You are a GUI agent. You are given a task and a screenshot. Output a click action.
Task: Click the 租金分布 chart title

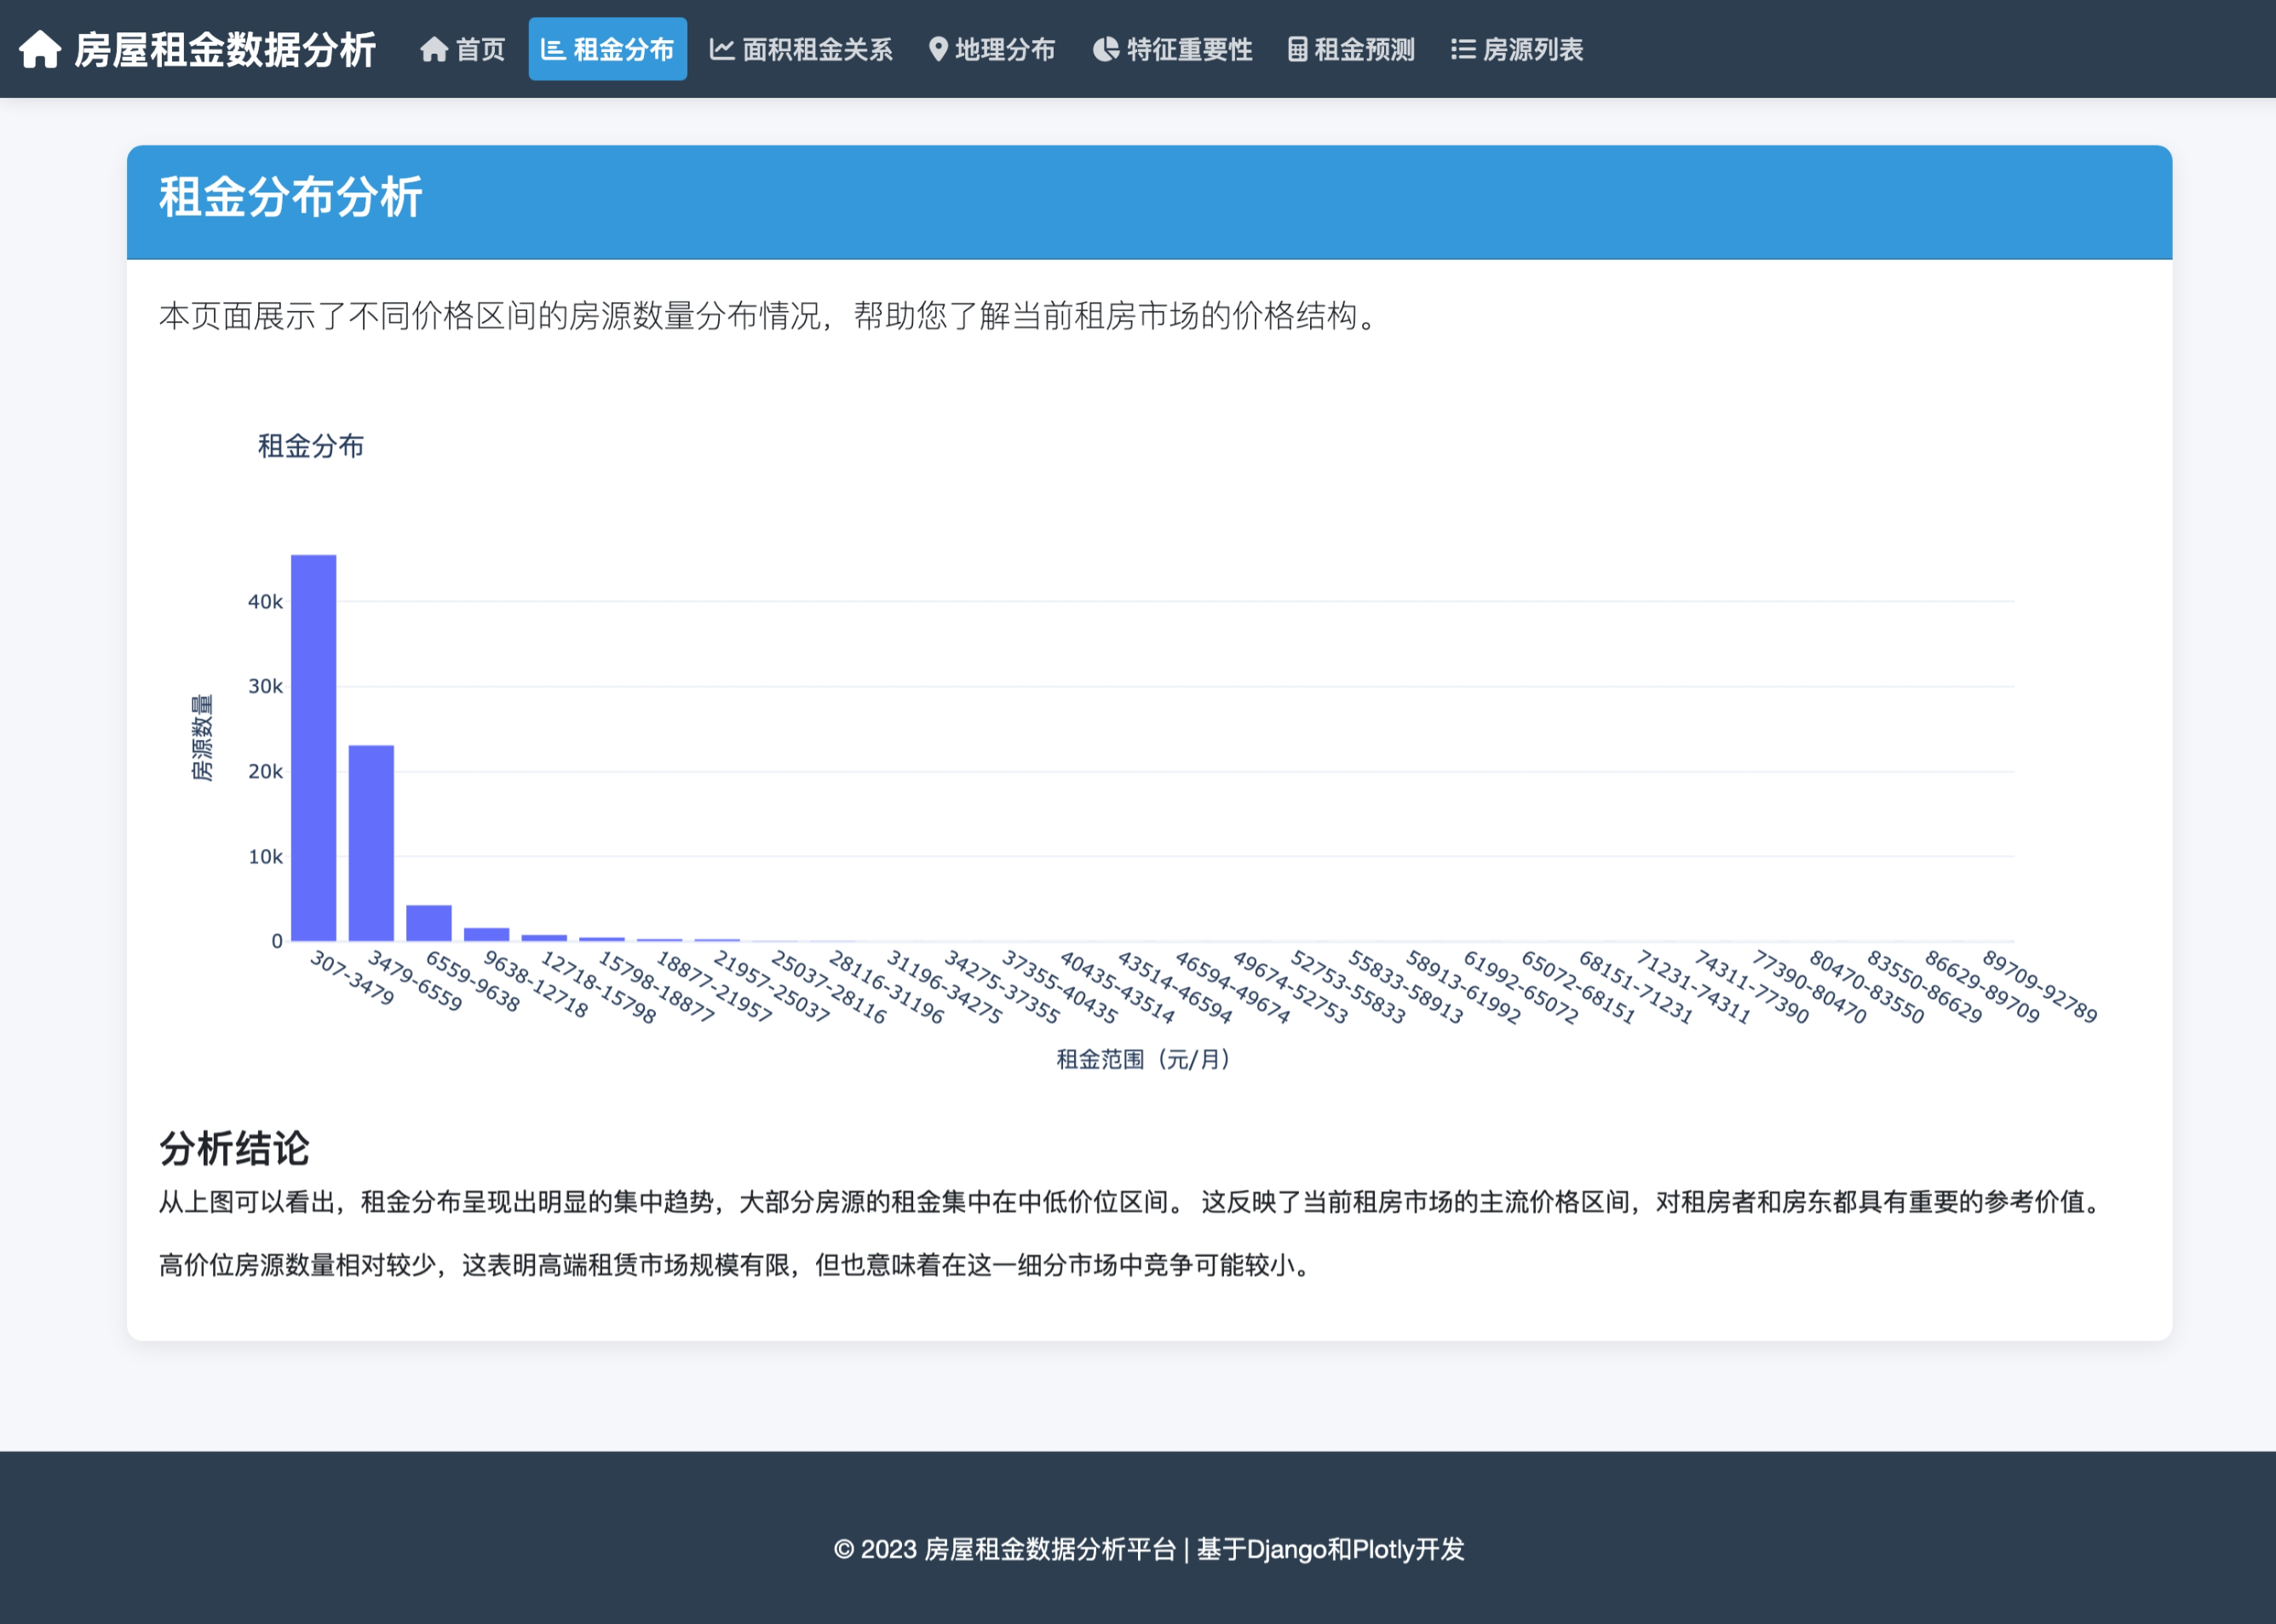[x=311, y=446]
